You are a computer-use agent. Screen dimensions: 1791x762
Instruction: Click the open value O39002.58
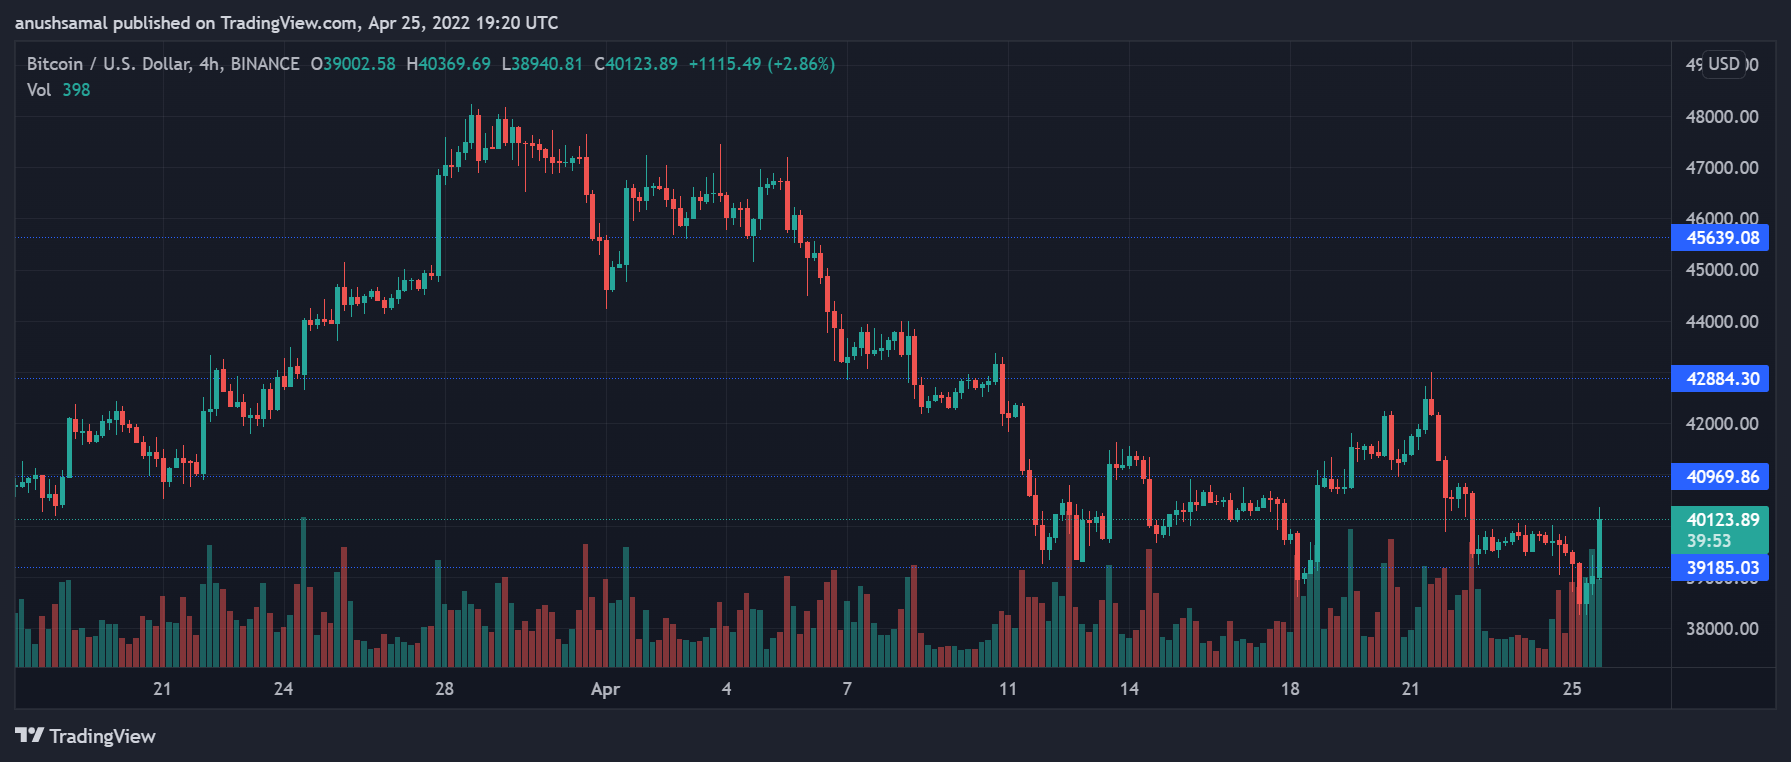click(x=353, y=64)
